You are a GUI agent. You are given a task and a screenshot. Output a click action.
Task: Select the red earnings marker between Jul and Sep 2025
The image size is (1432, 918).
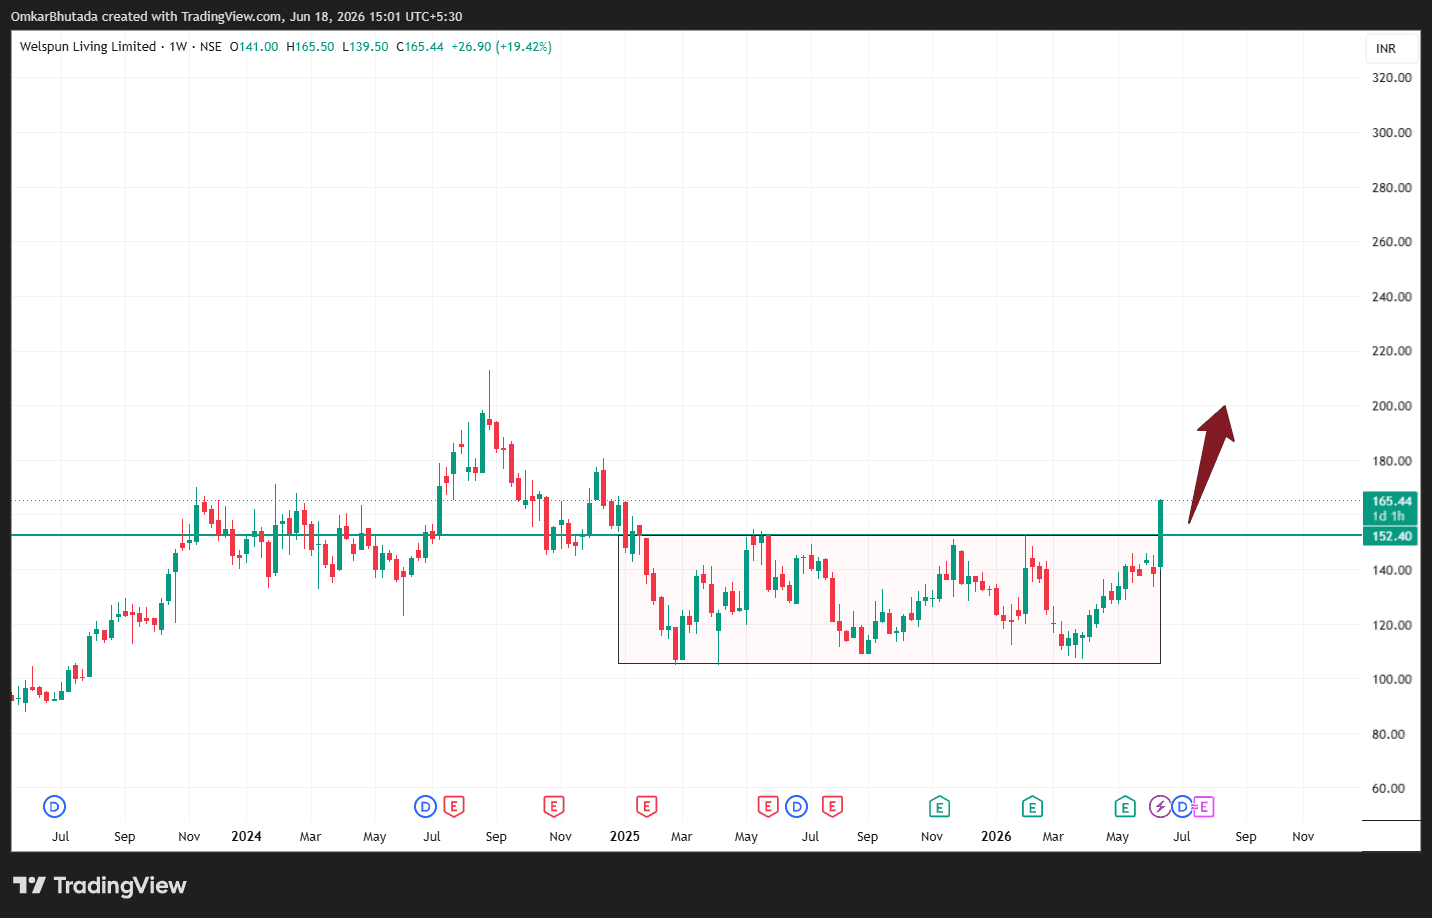click(832, 806)
